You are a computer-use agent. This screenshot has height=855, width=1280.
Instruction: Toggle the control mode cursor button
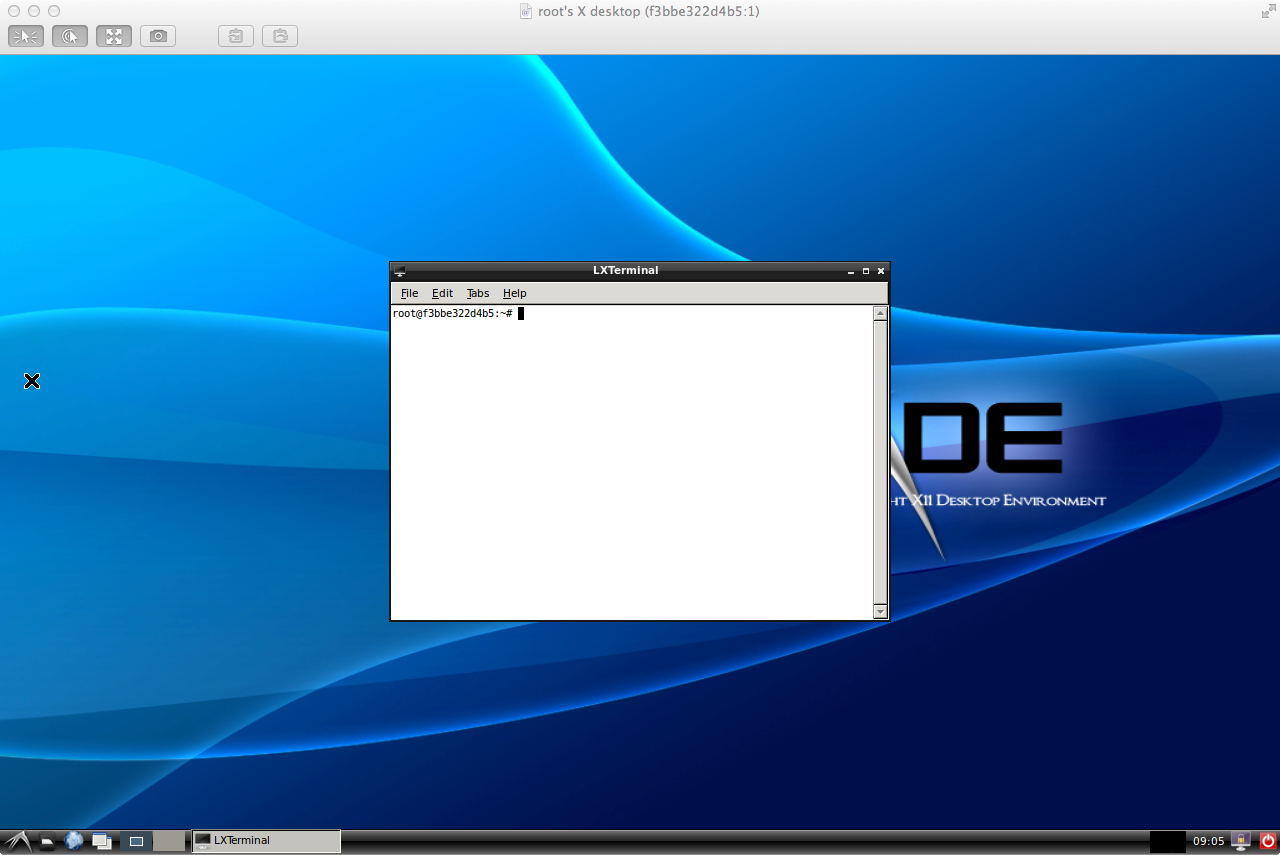pos(26,36)
